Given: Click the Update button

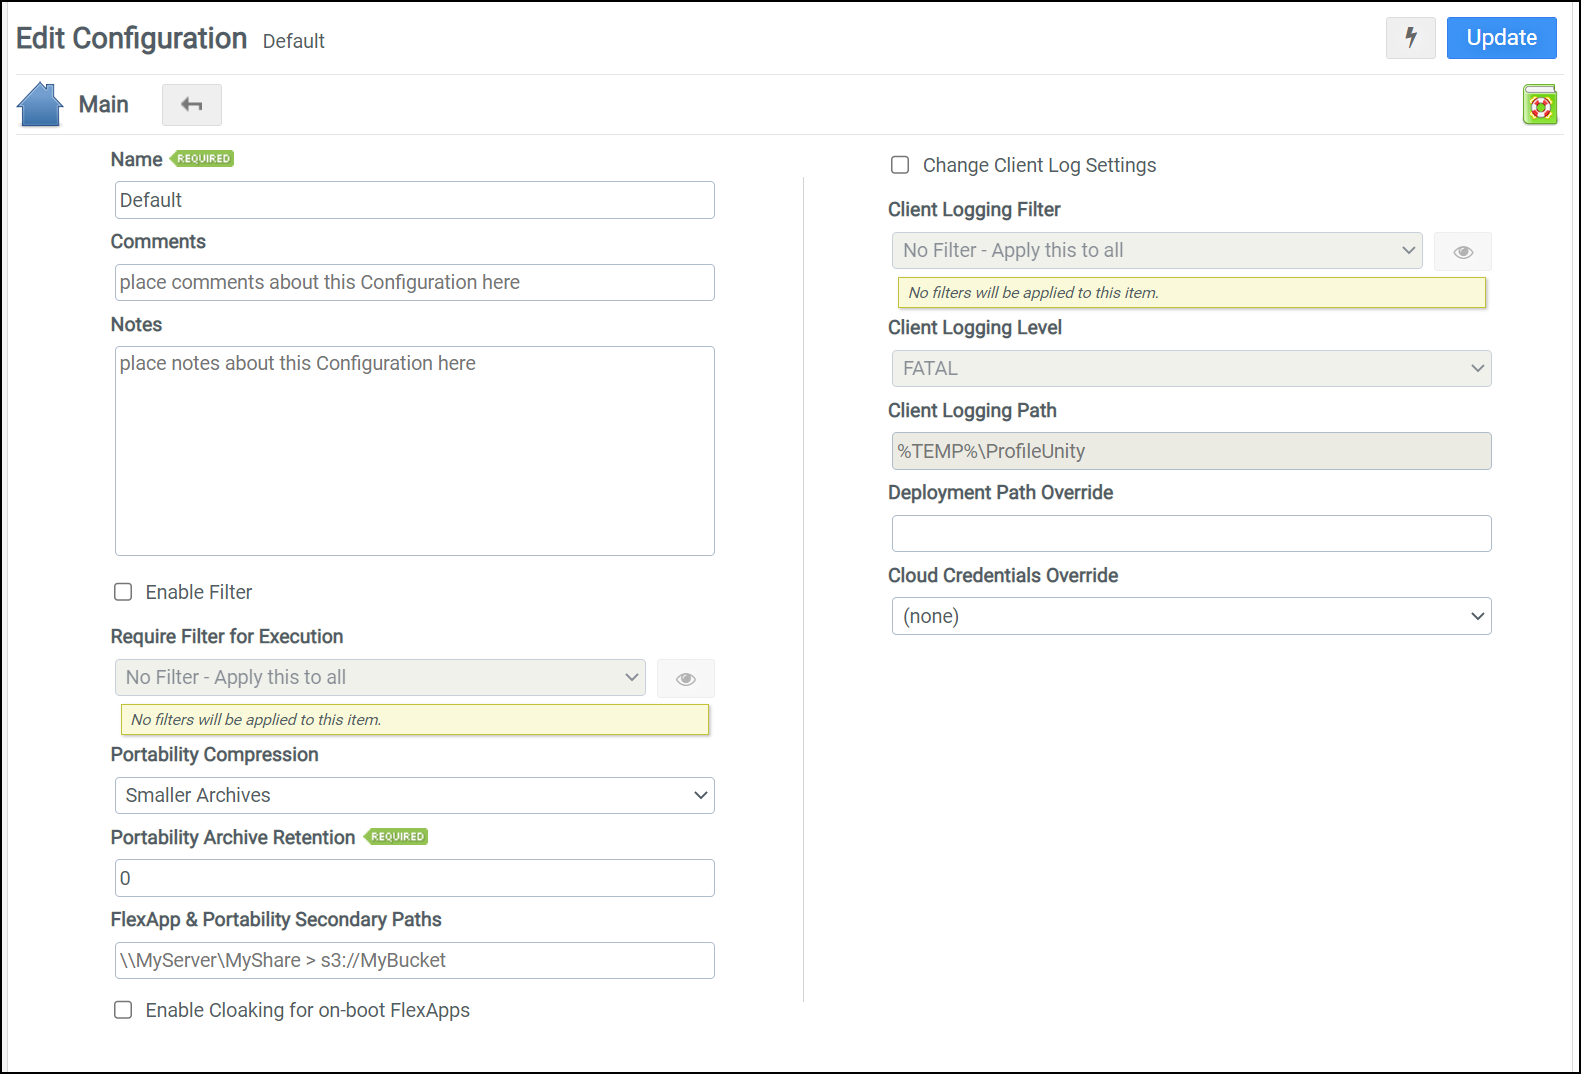Looking at the screenshot, I should [x=1501, y=38].
